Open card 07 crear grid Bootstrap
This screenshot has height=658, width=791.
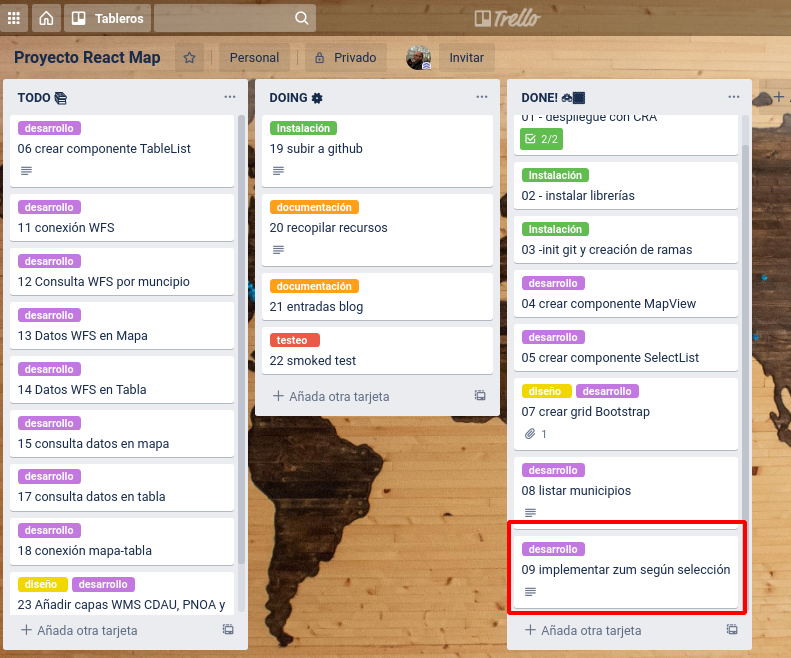click(626, 414)
